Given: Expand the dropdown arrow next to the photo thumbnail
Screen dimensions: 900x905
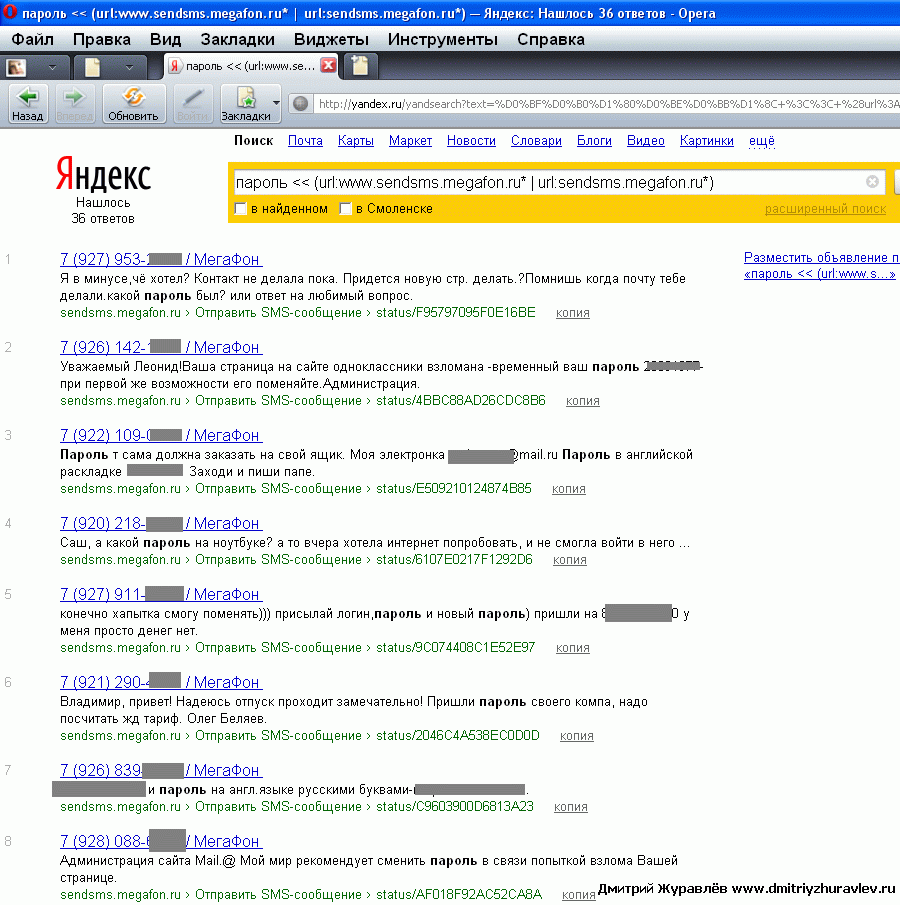Looking at the screenshot, I should [x=53, y=68].
